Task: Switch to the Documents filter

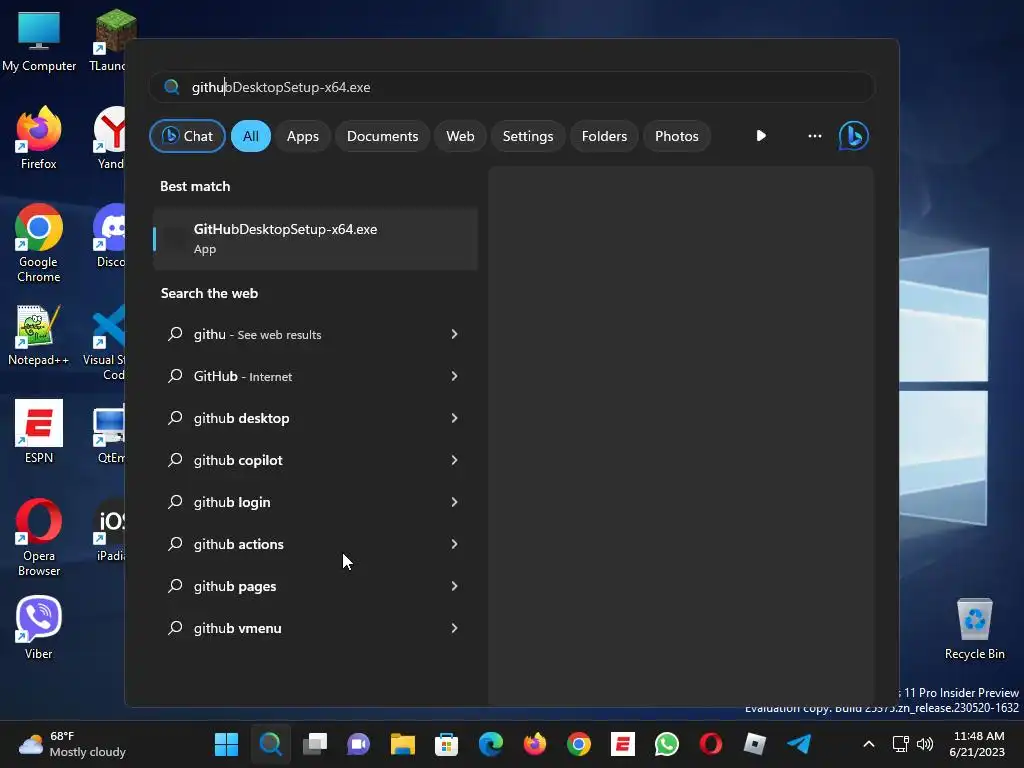Action: [382, 136]
